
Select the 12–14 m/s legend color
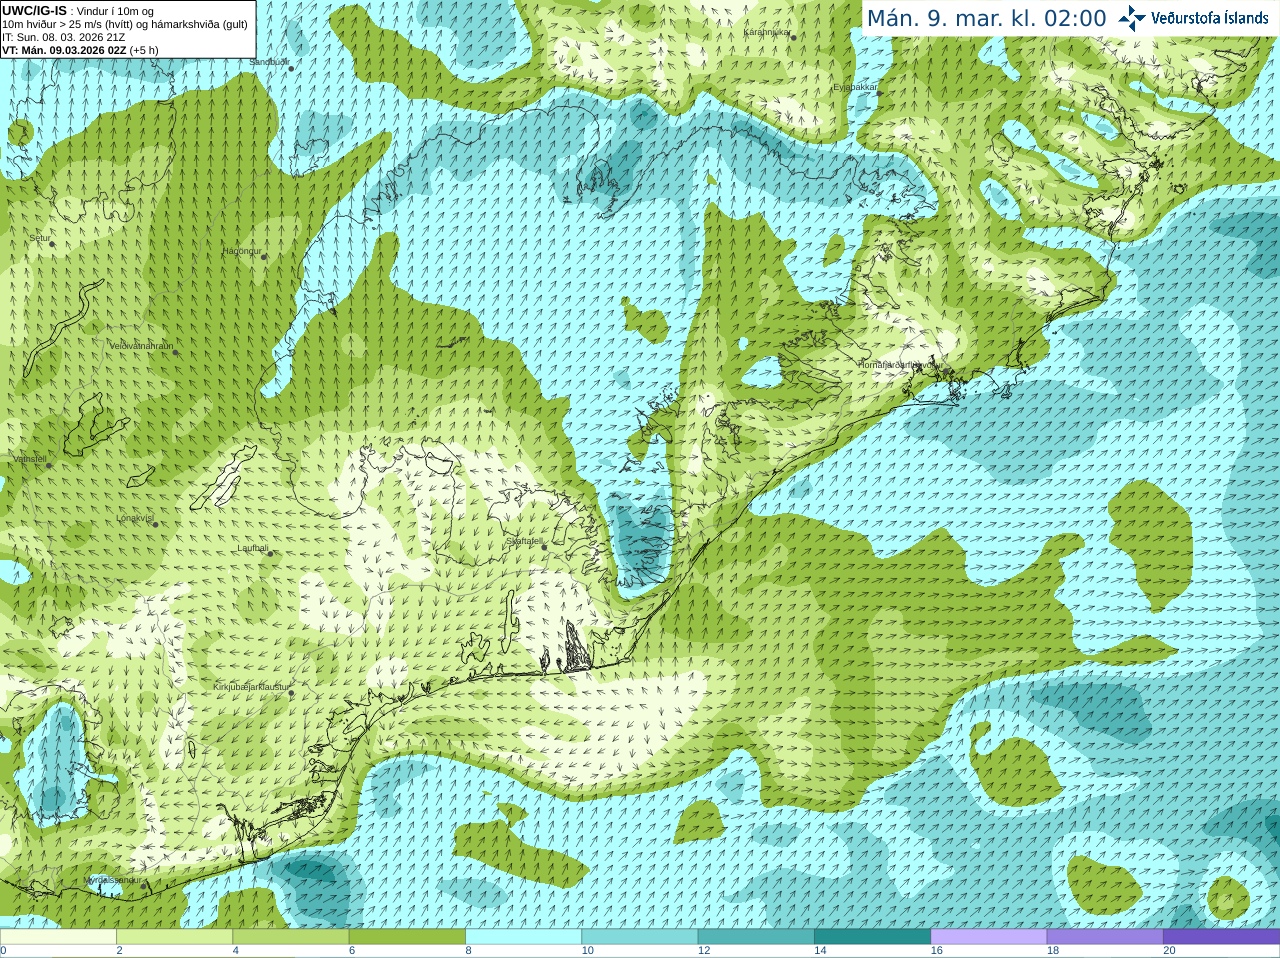pyautogui.click(x=755, y=937)
